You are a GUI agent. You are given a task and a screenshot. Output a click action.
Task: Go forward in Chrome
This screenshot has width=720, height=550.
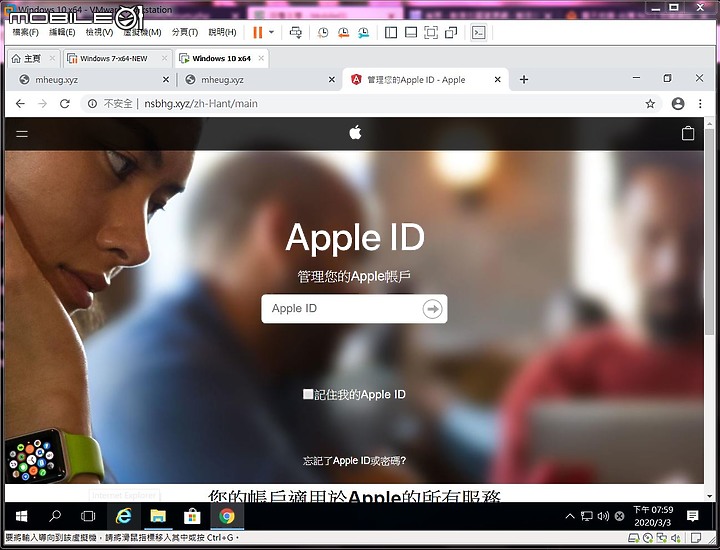42,104
